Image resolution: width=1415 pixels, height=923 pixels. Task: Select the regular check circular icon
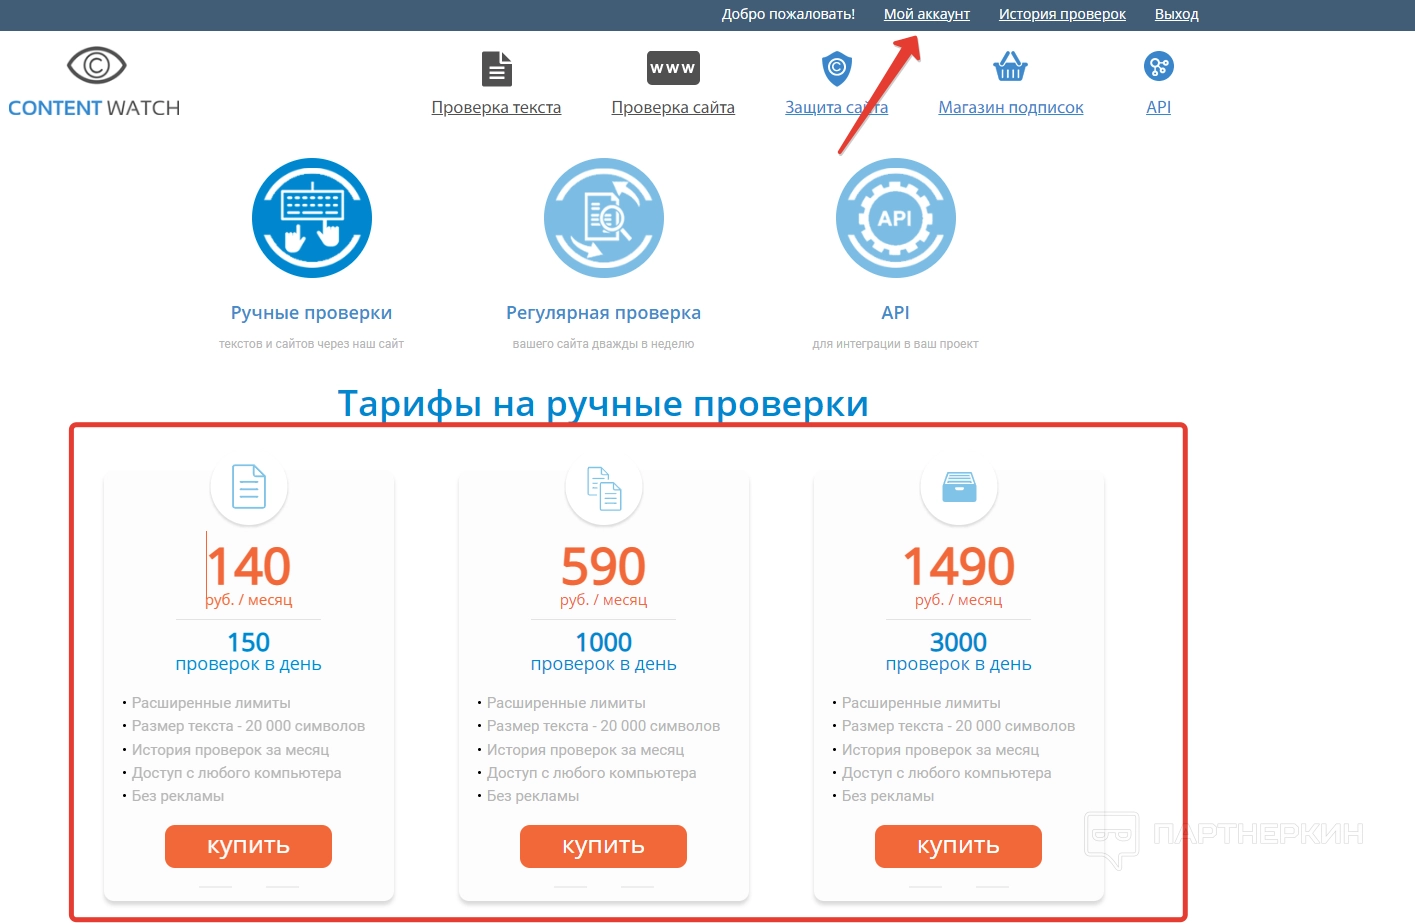click(604, 218)
